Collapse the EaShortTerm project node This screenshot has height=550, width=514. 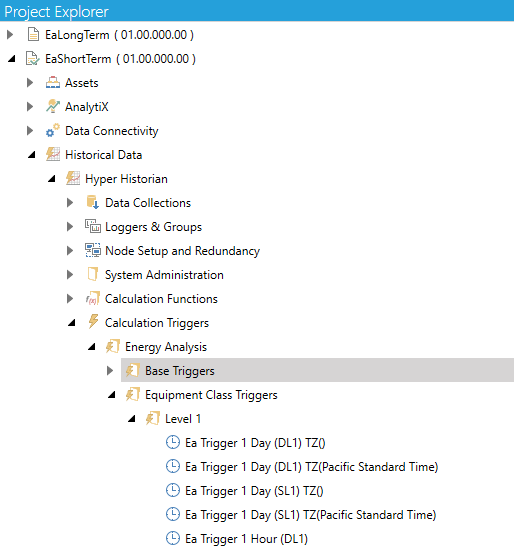point(12,59)
